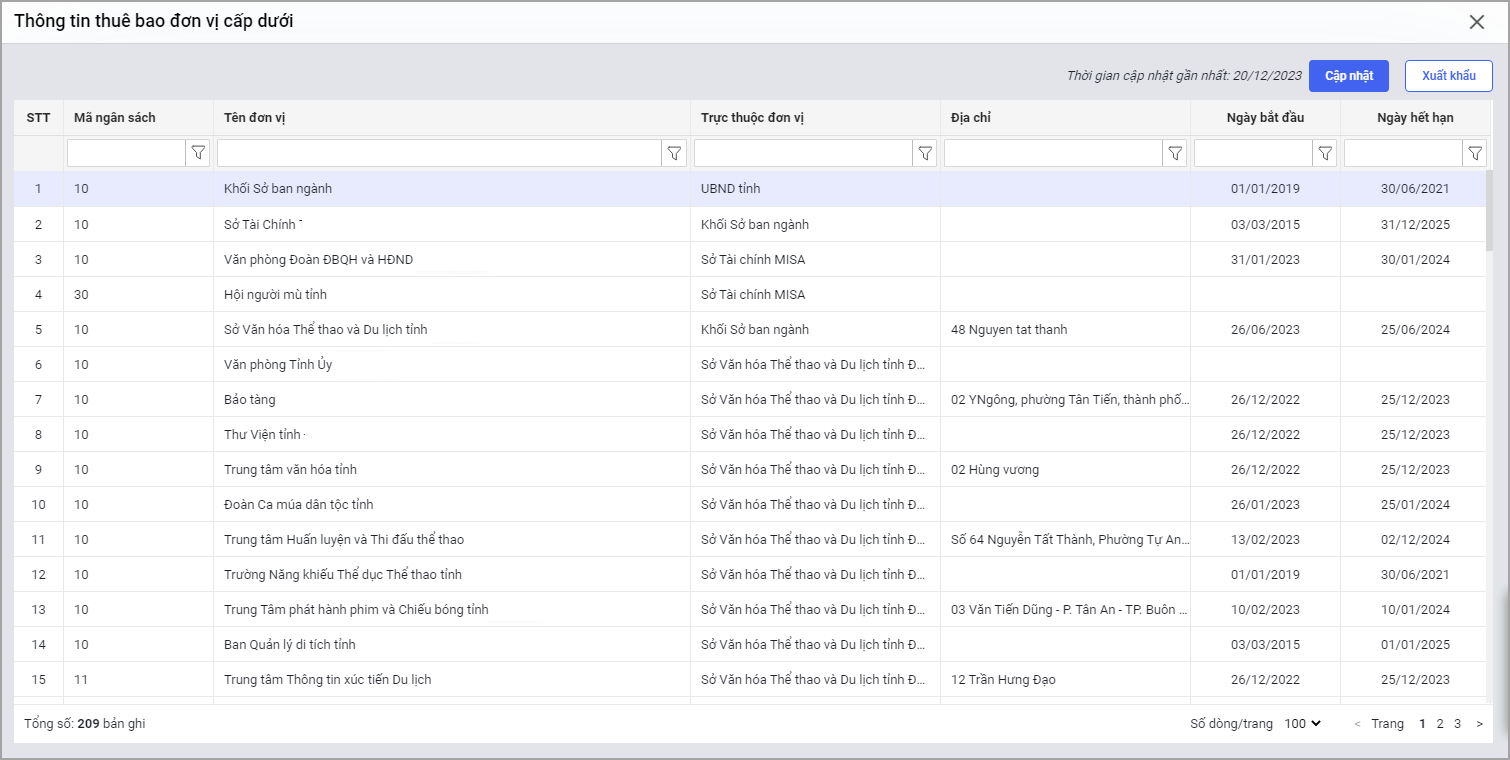Open filter icon for Trực thuộc đơn vị column
The width and height of the screenshot is (1510, 760).
click(925, 153)
